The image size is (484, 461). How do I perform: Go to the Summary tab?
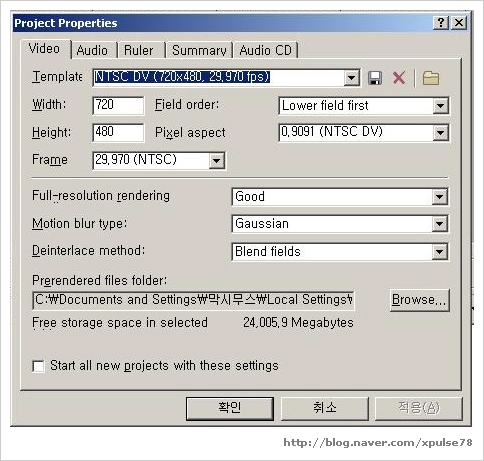pos(199,51)
